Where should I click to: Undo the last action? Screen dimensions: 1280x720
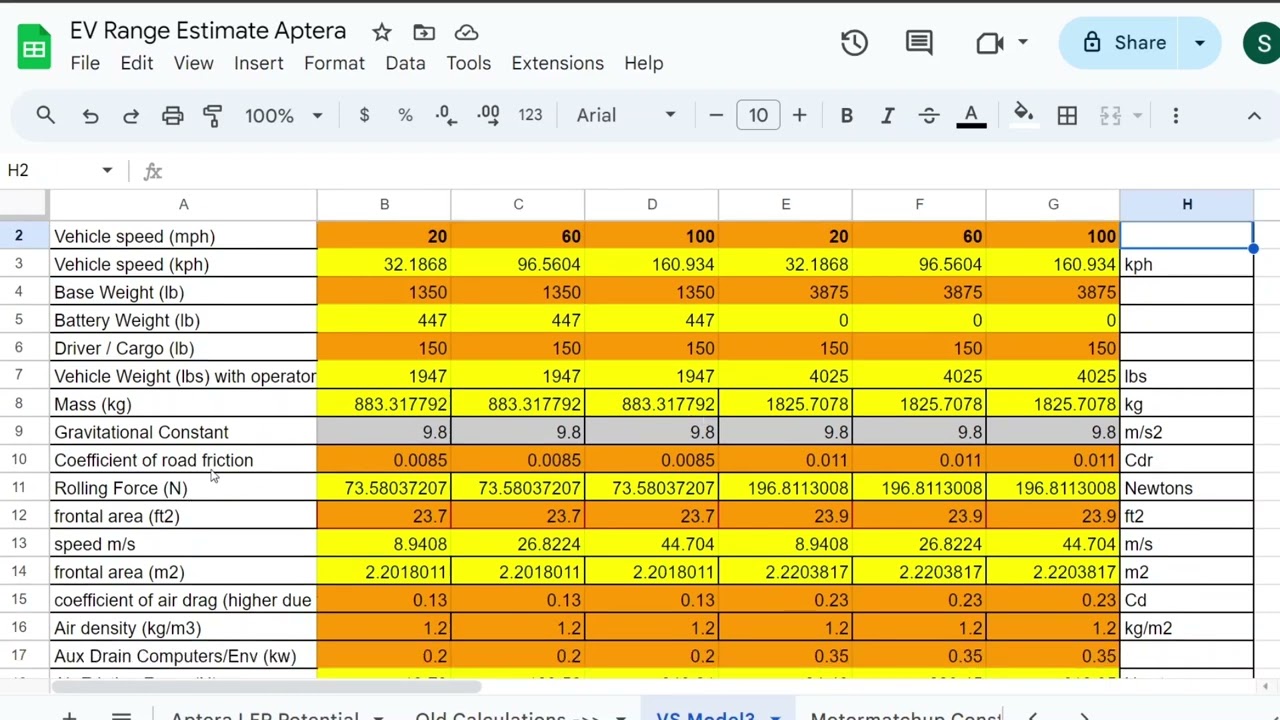coord(90,115)
